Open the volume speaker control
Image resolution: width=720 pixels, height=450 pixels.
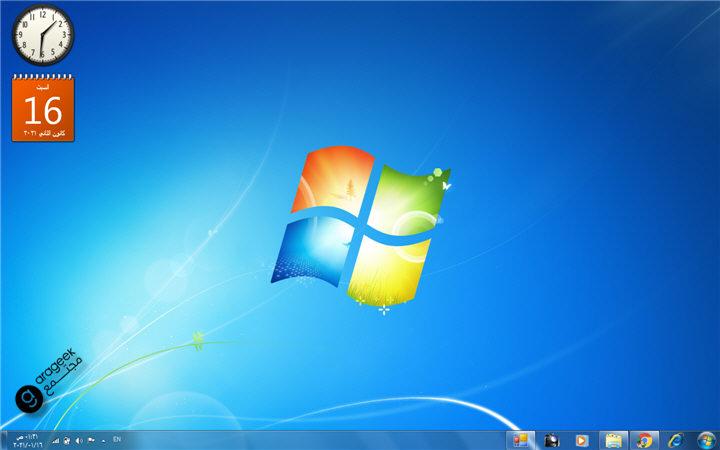tap(79, 440)
